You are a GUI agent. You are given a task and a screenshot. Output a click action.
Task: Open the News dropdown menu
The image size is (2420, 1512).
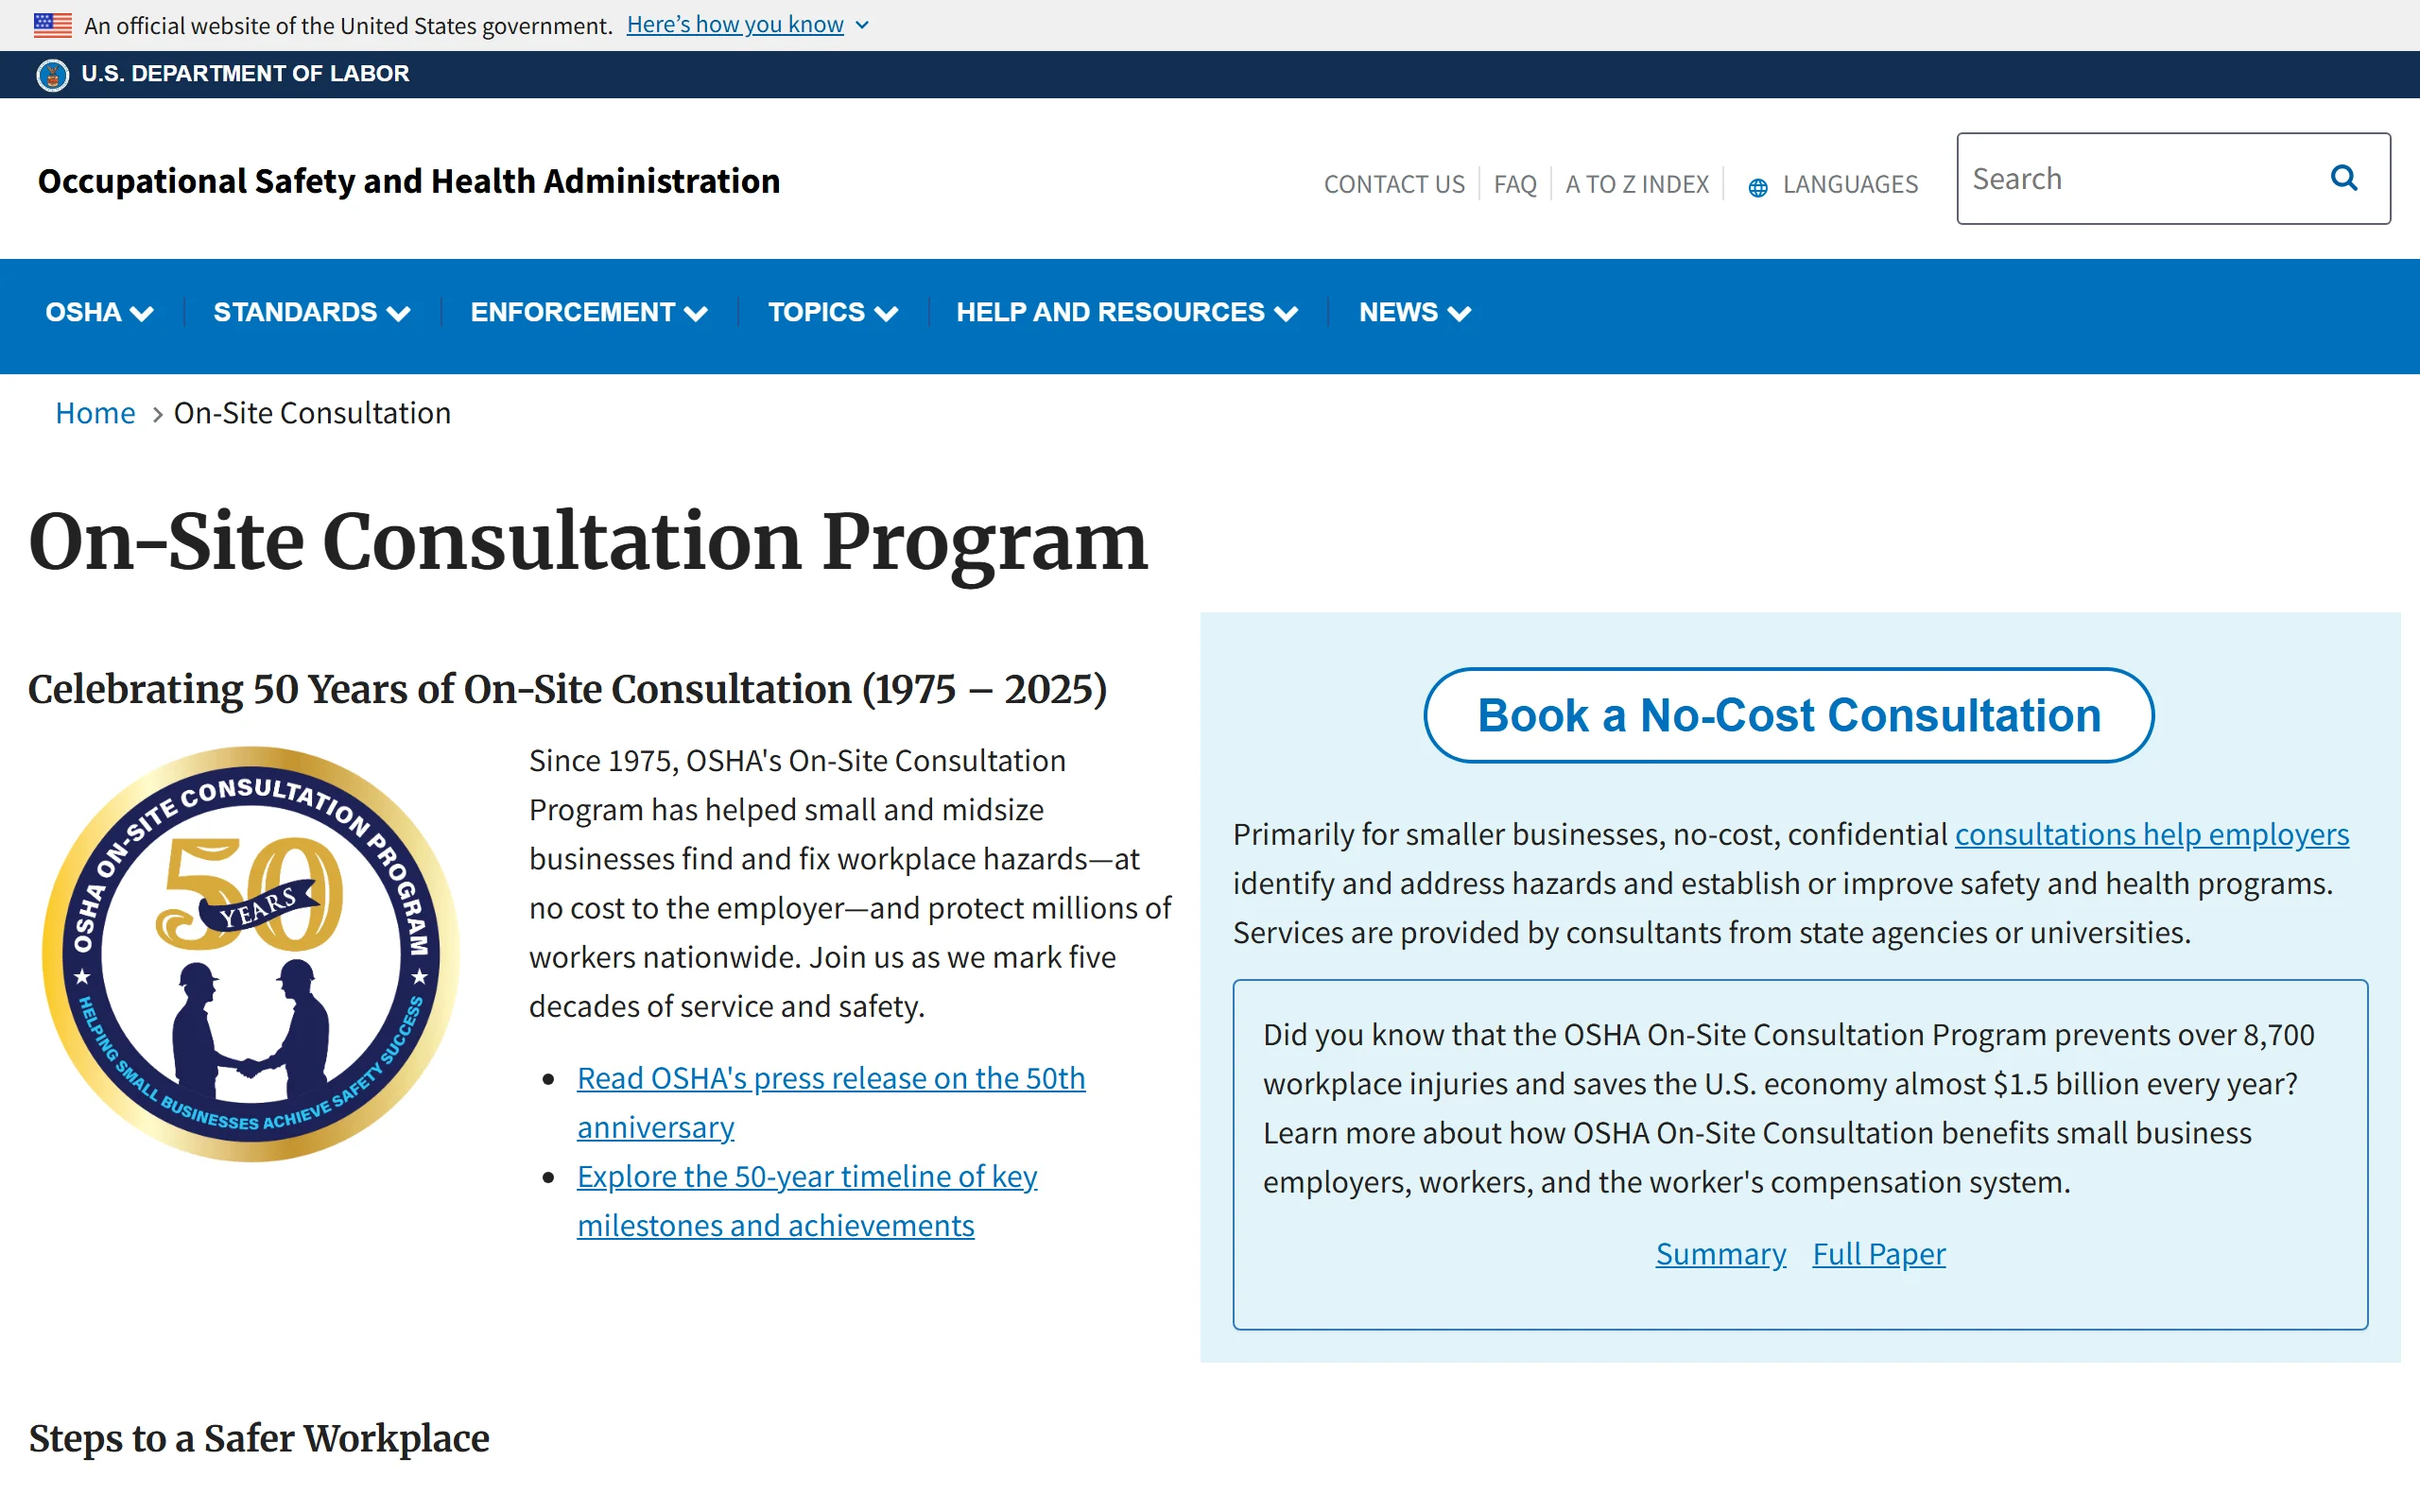click(1414, 313)
